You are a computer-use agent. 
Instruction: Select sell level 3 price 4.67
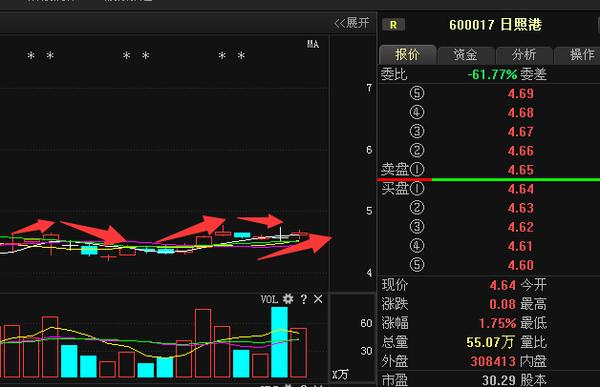pyautogui.click(x=520, y=132)
